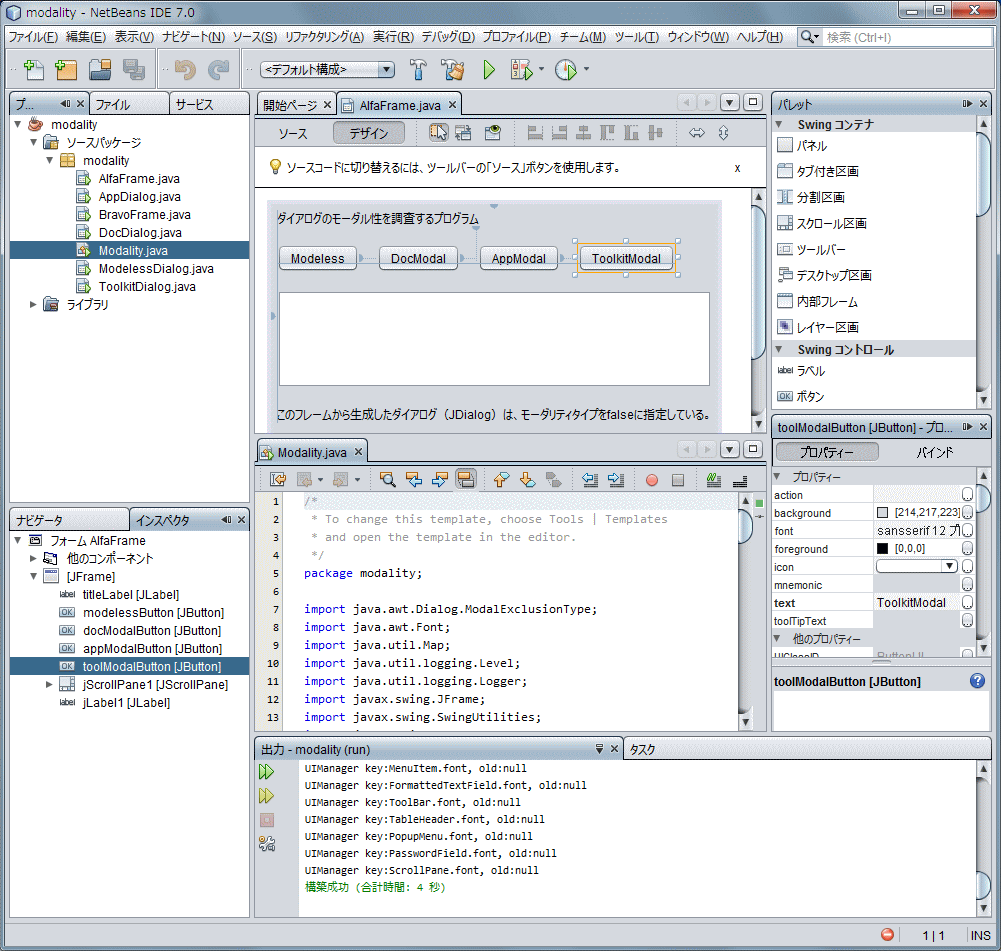Click the AppModal button in the form
Screen dimensions: 1001x951
click(518, 258)
